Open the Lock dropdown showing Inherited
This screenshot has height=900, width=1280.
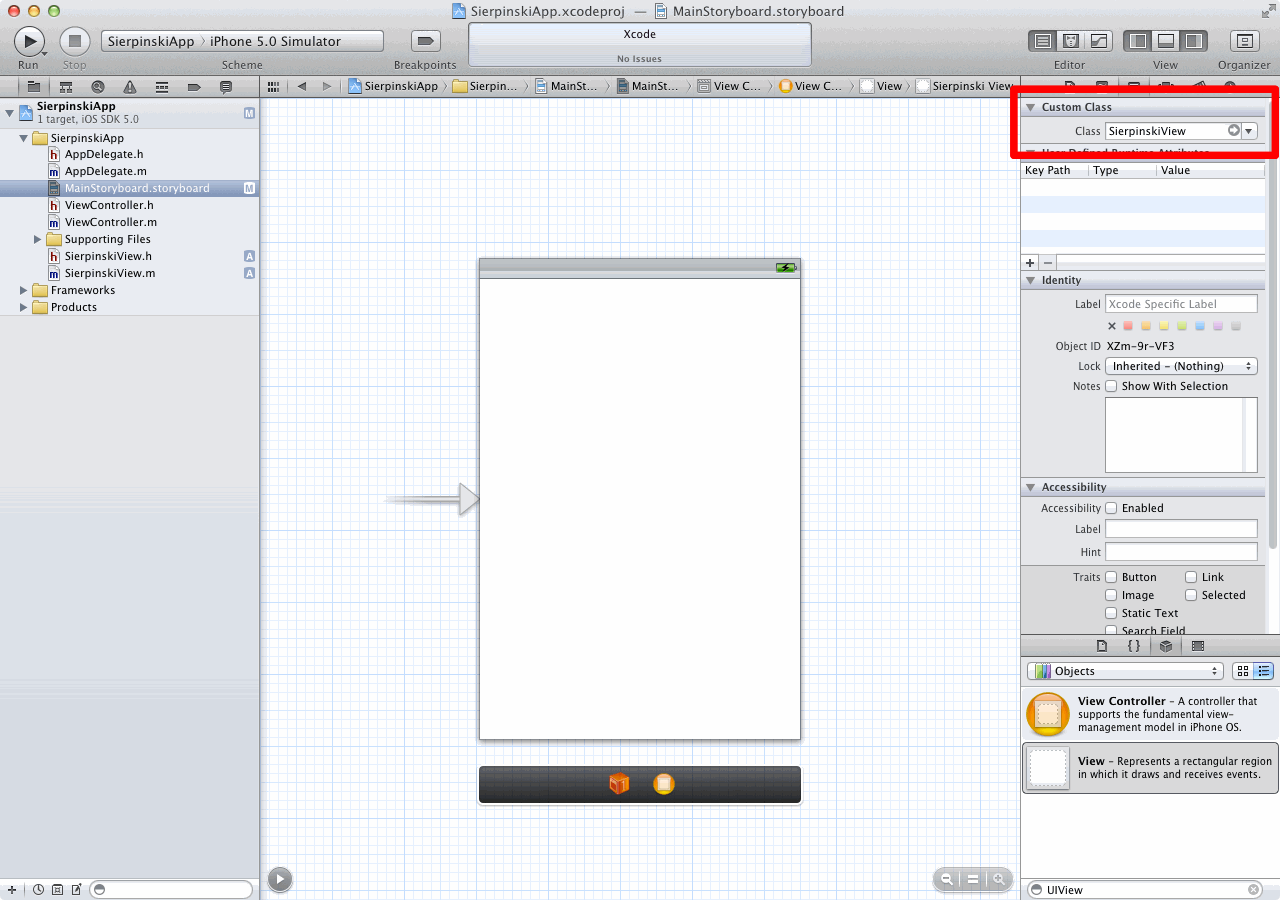[x=1180, y=366]
